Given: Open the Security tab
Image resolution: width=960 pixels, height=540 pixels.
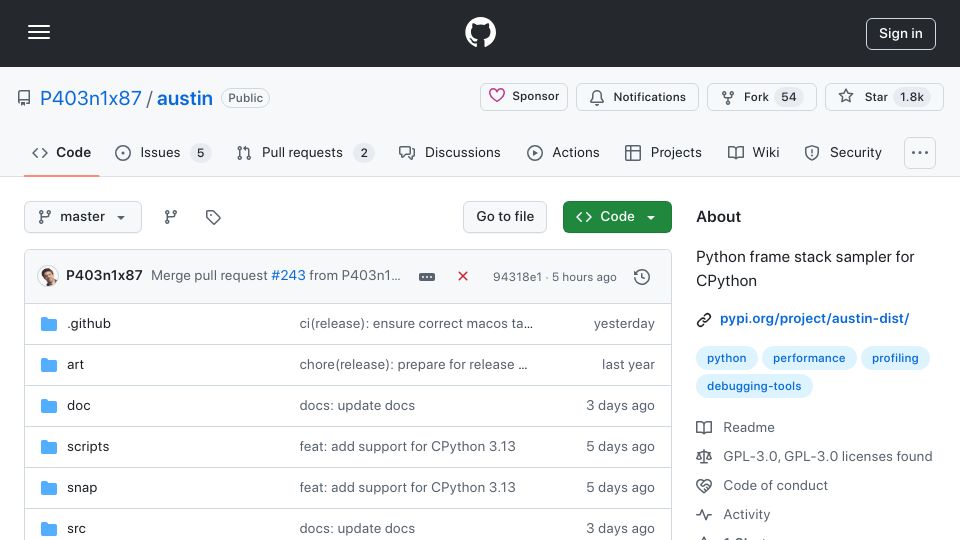Looking at the screenshot, I should [x=843, y=152].
